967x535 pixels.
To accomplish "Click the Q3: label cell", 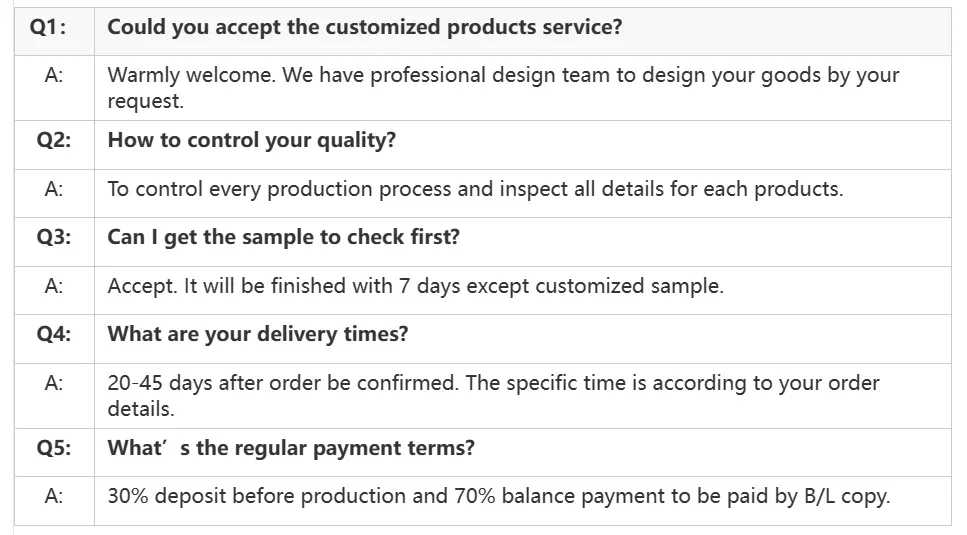I will [x=54, y=242].
